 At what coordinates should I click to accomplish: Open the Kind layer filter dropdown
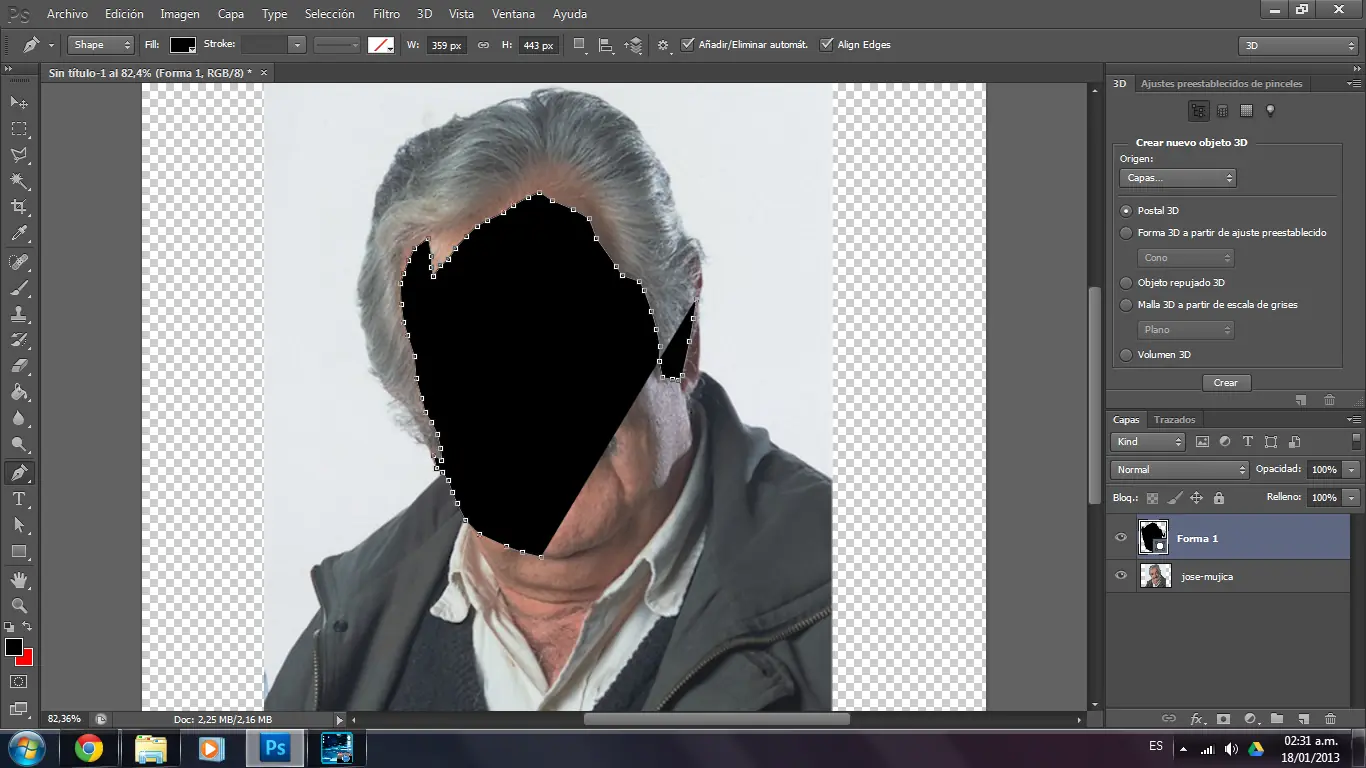tap(1148, 442)
